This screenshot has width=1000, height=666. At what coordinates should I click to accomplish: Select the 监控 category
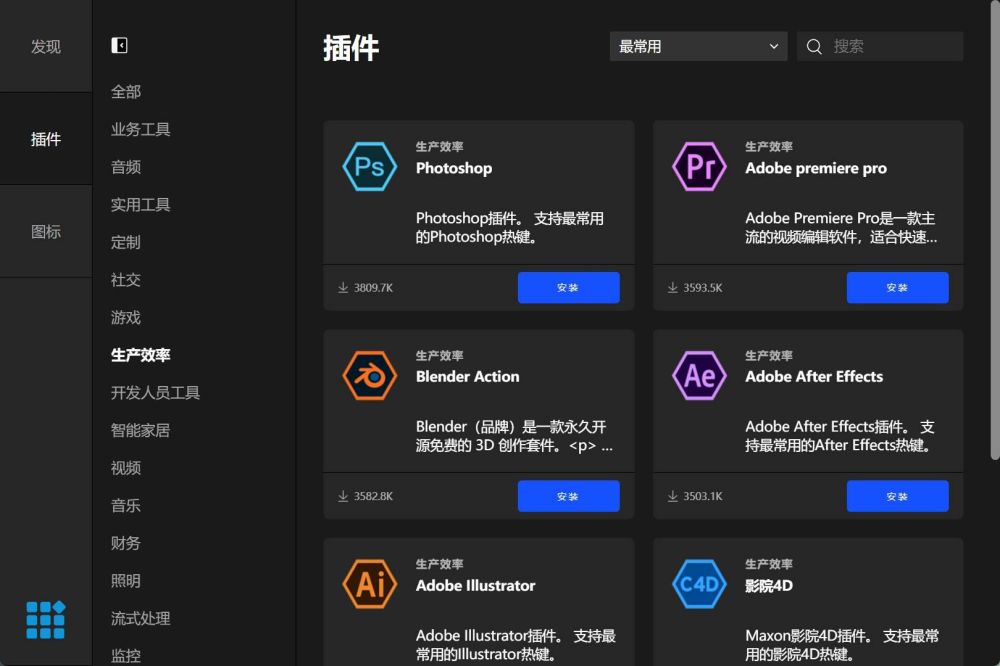126,656
